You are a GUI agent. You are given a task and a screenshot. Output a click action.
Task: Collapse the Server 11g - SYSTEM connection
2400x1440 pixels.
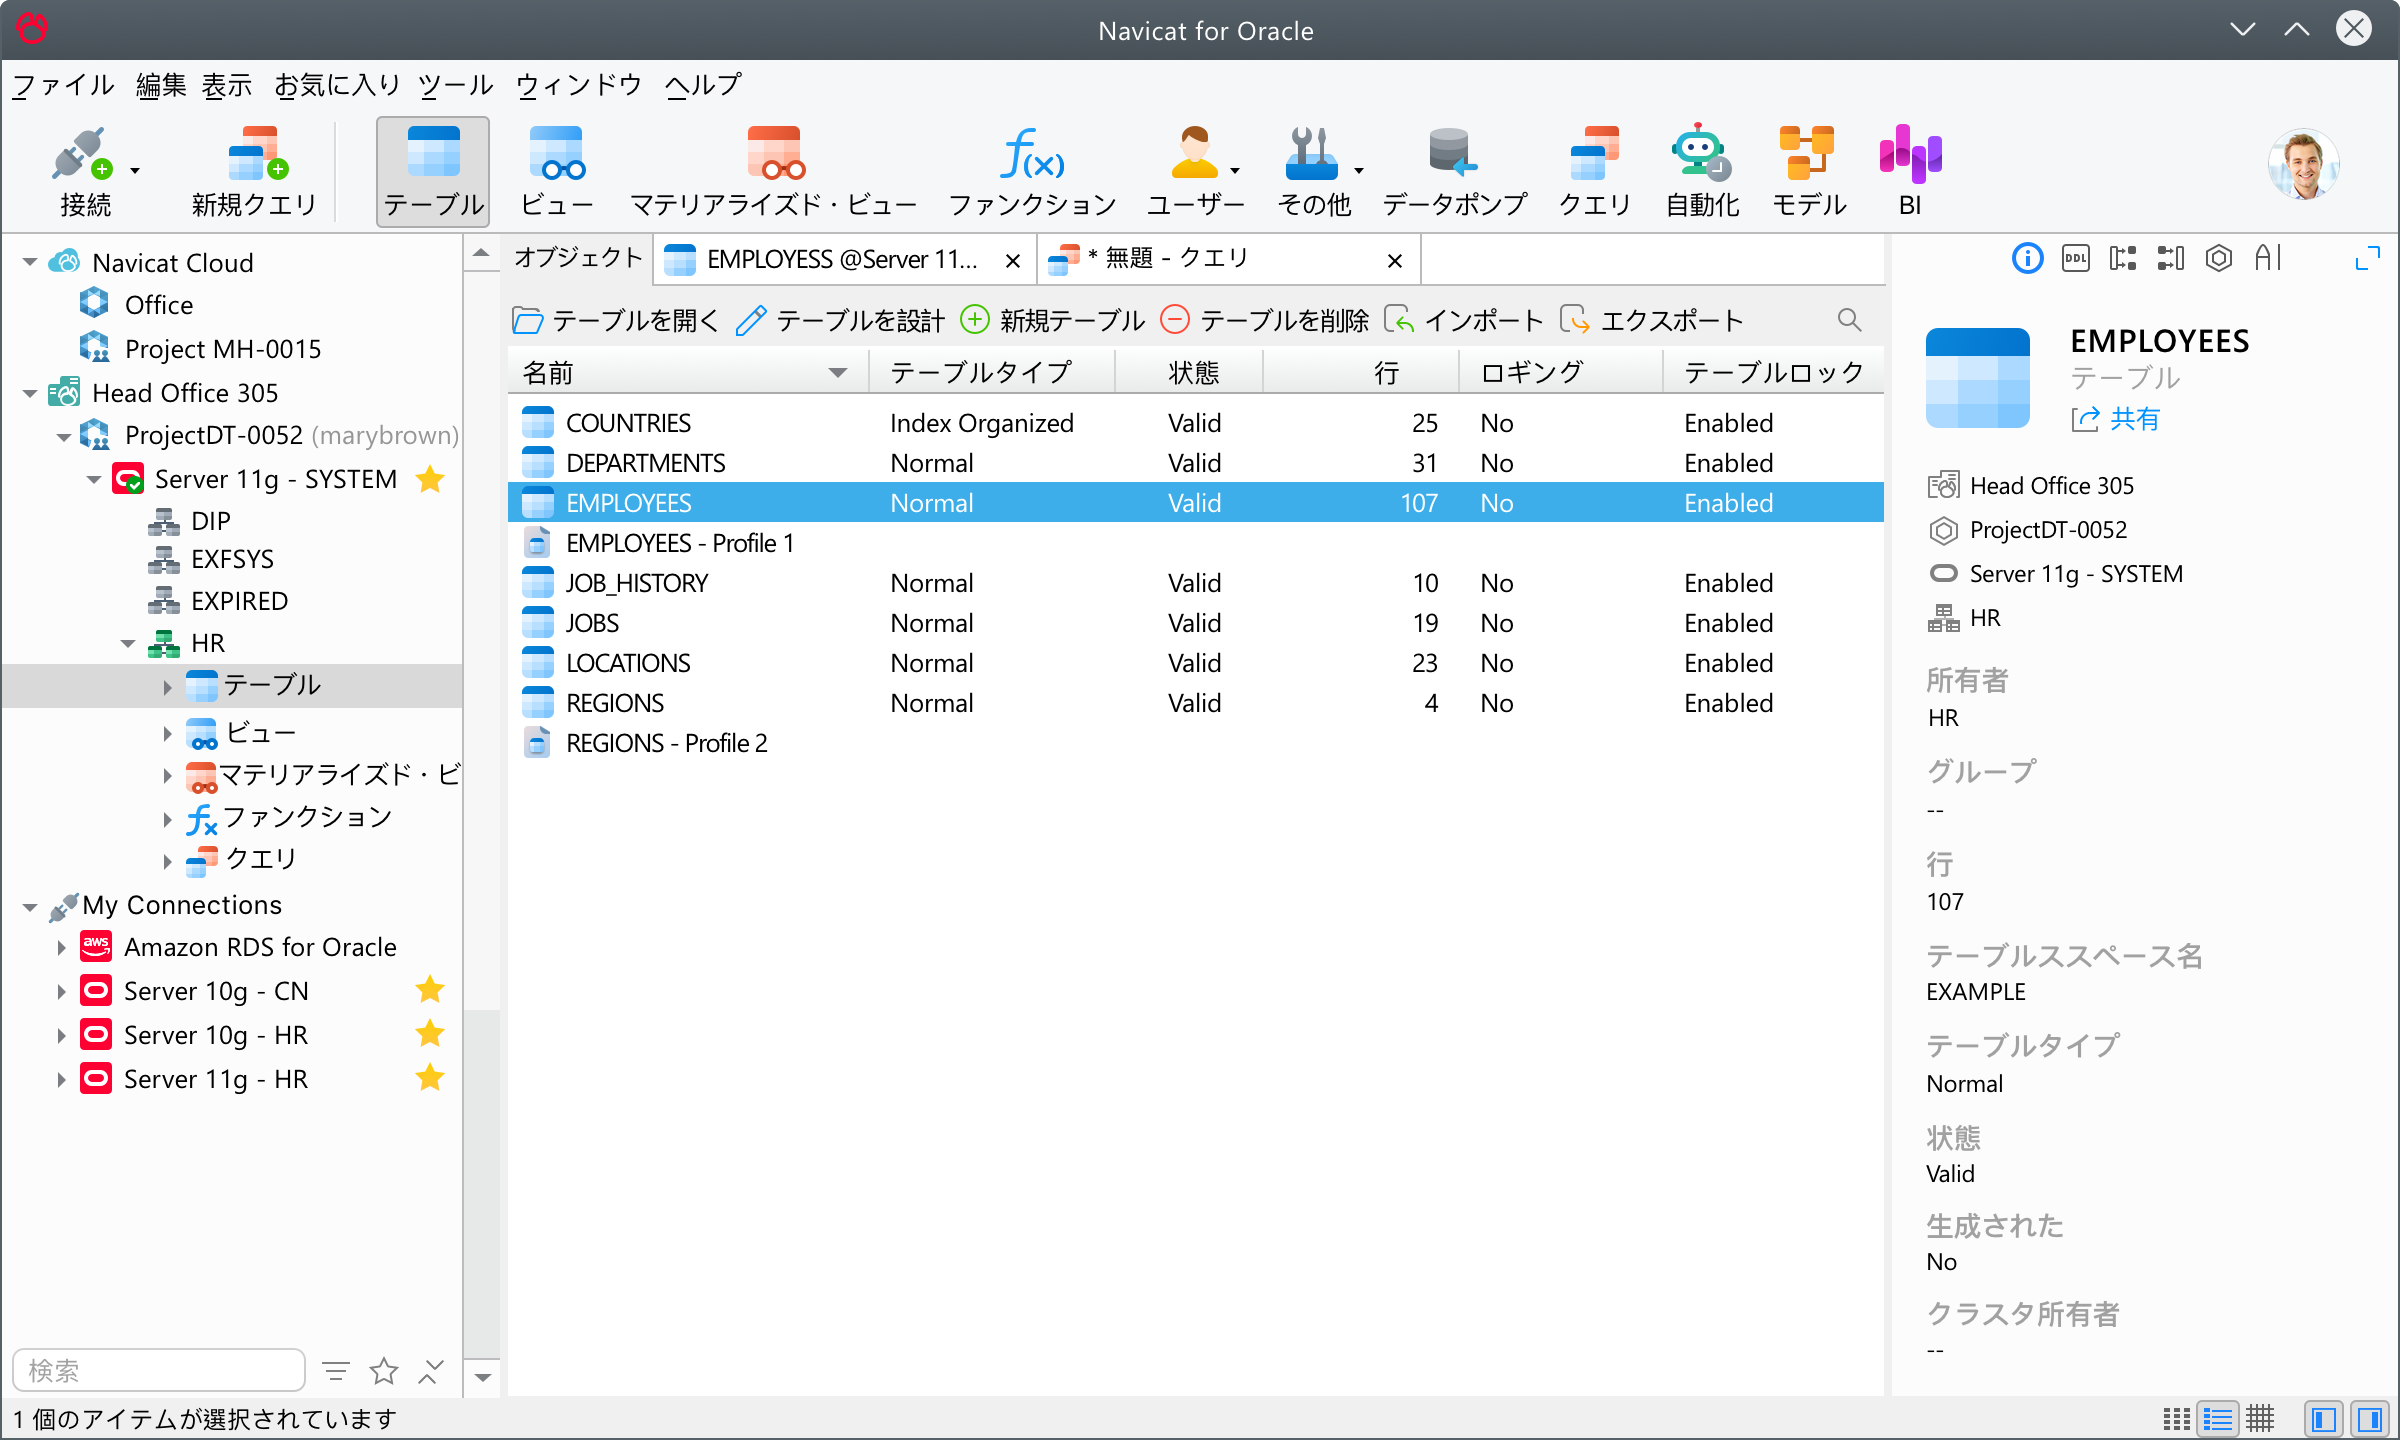(x=94, y=480)
